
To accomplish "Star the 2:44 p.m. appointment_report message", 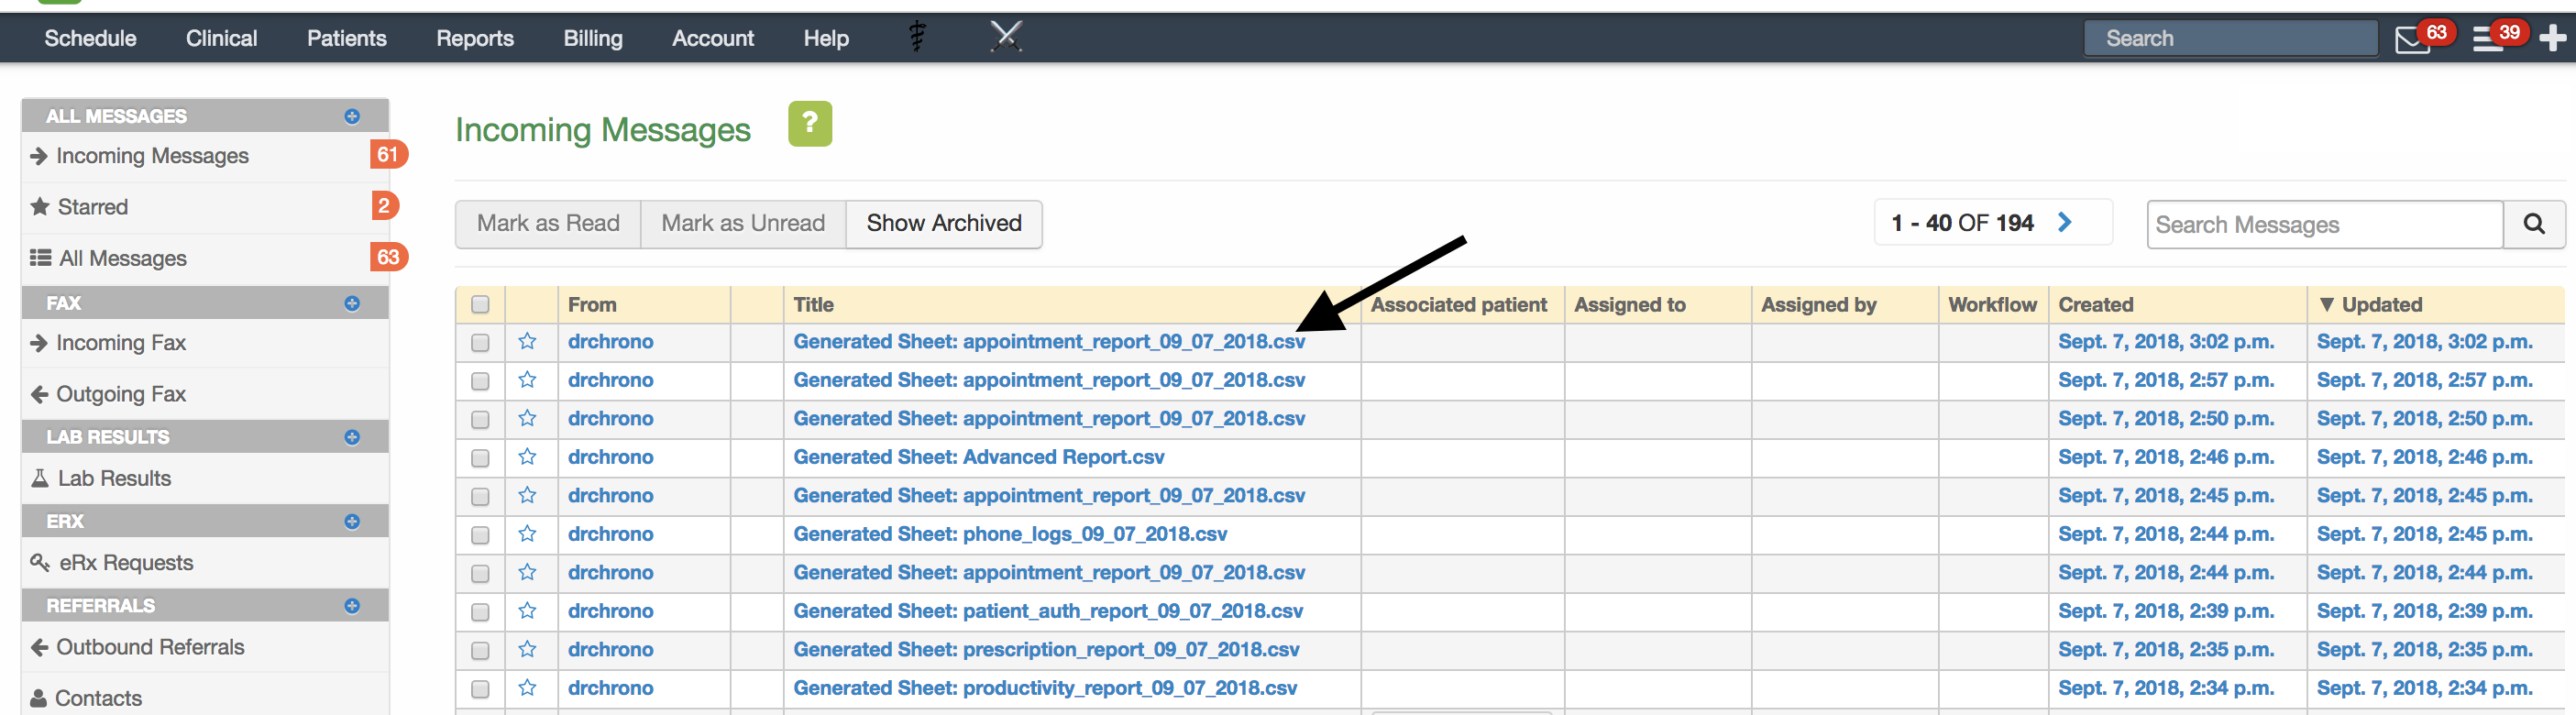I will (x=527, y=573).
